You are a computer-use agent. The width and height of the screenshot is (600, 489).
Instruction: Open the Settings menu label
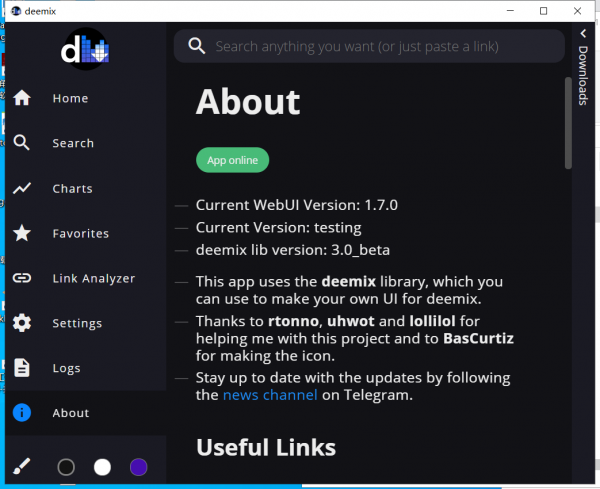coord(77,323)
